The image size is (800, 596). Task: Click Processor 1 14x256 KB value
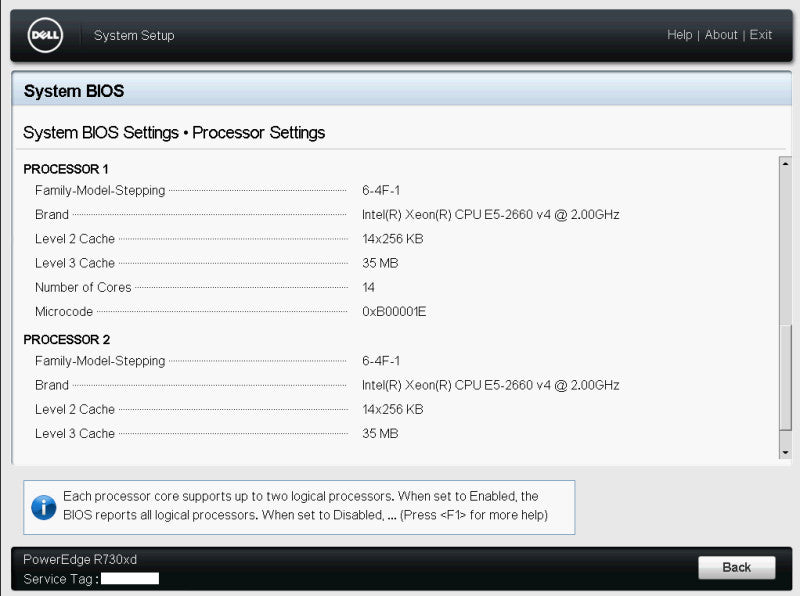393,239
